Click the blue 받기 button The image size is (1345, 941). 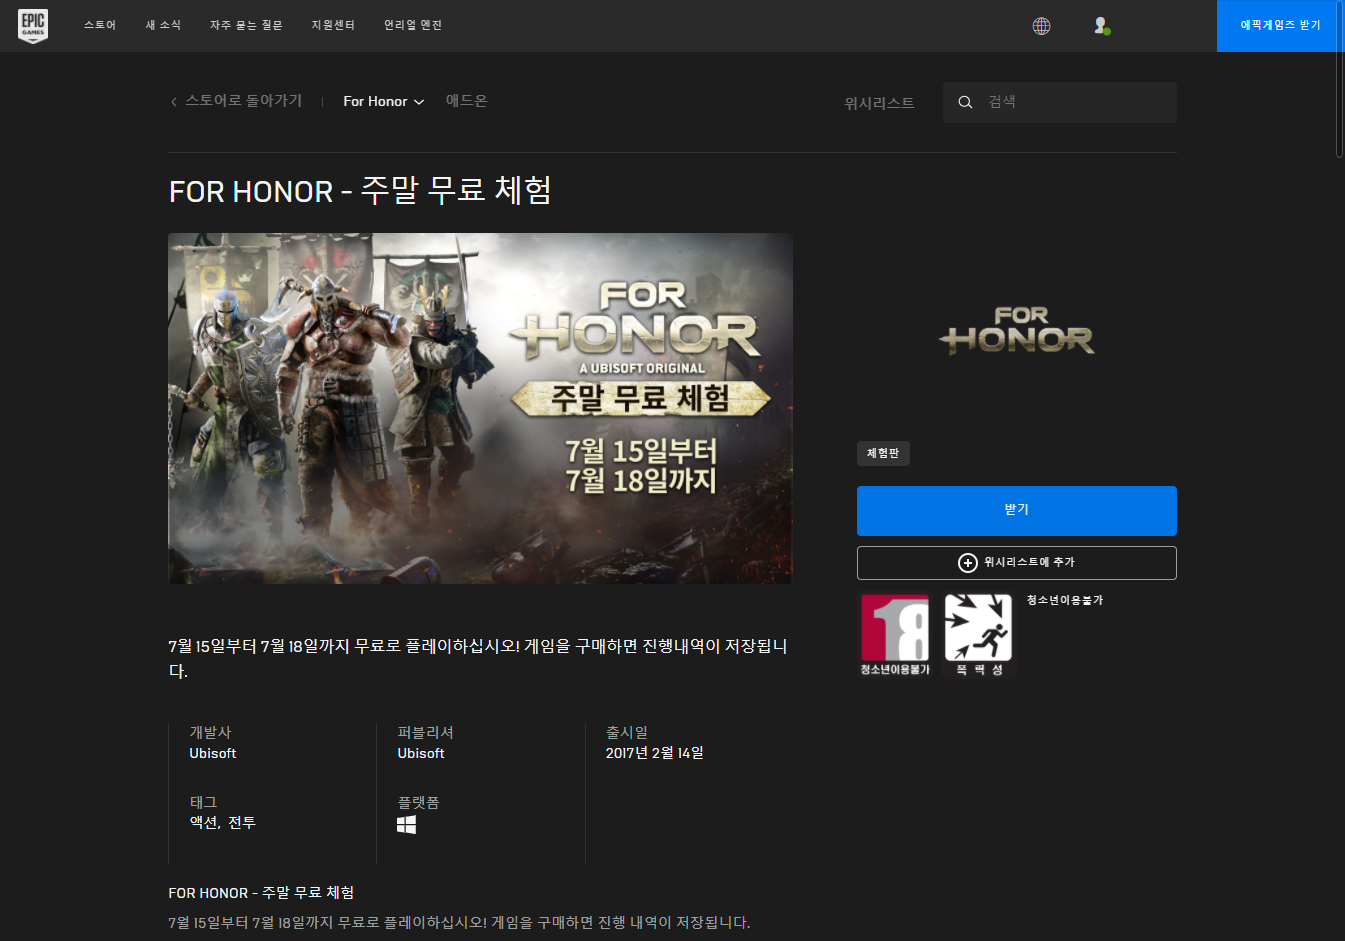1017,511
